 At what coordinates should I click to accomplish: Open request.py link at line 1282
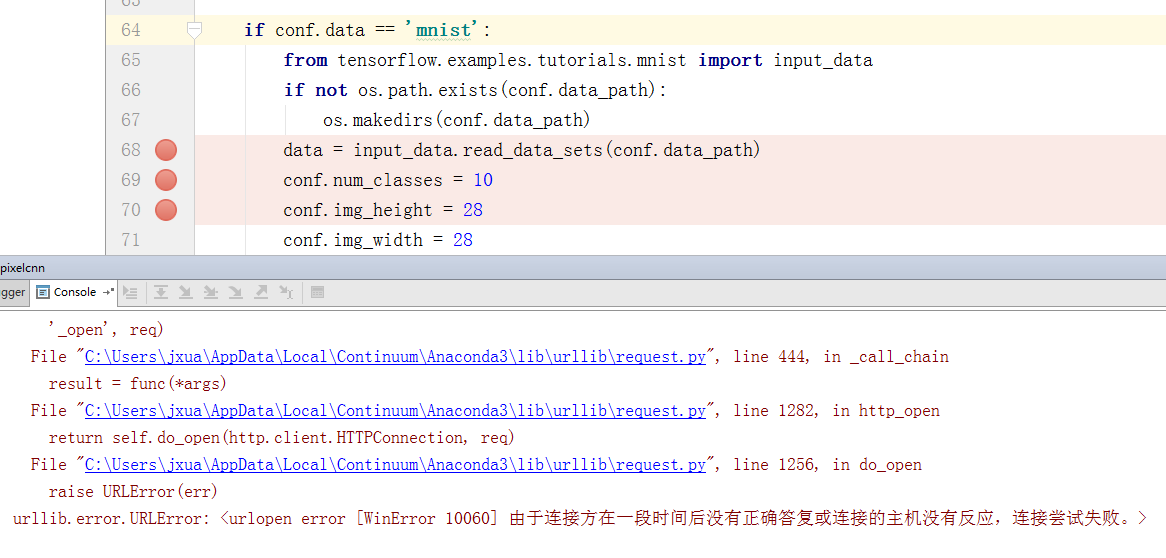396,411
